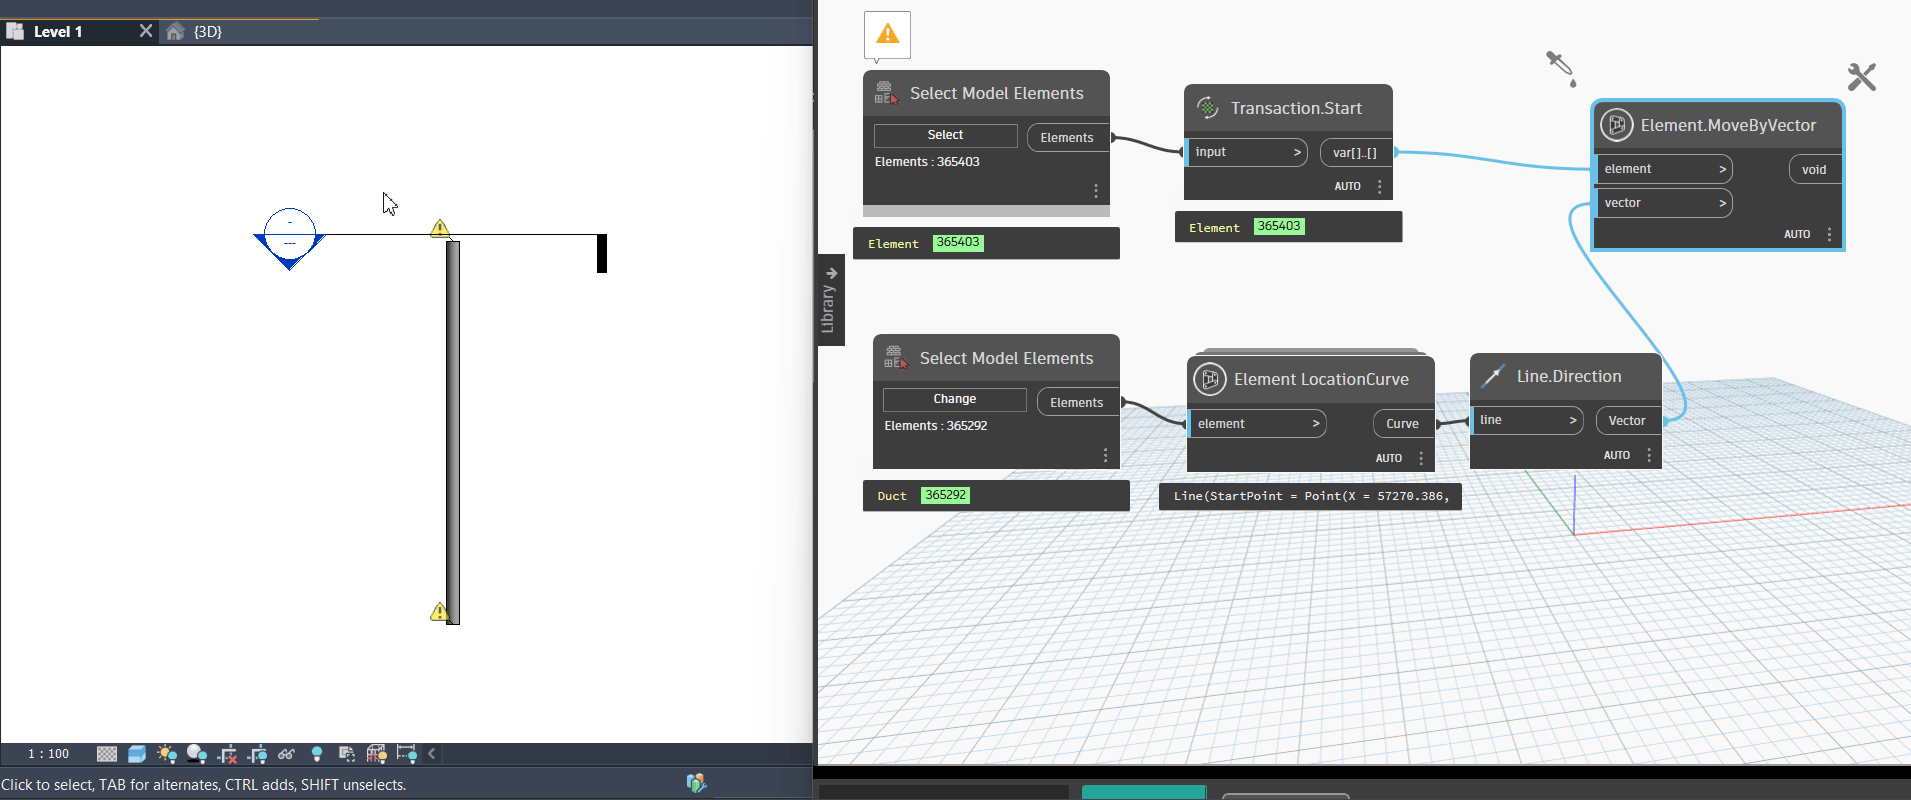Toggle Reveal Hidden Elements lightbulb

coord(317,754)
